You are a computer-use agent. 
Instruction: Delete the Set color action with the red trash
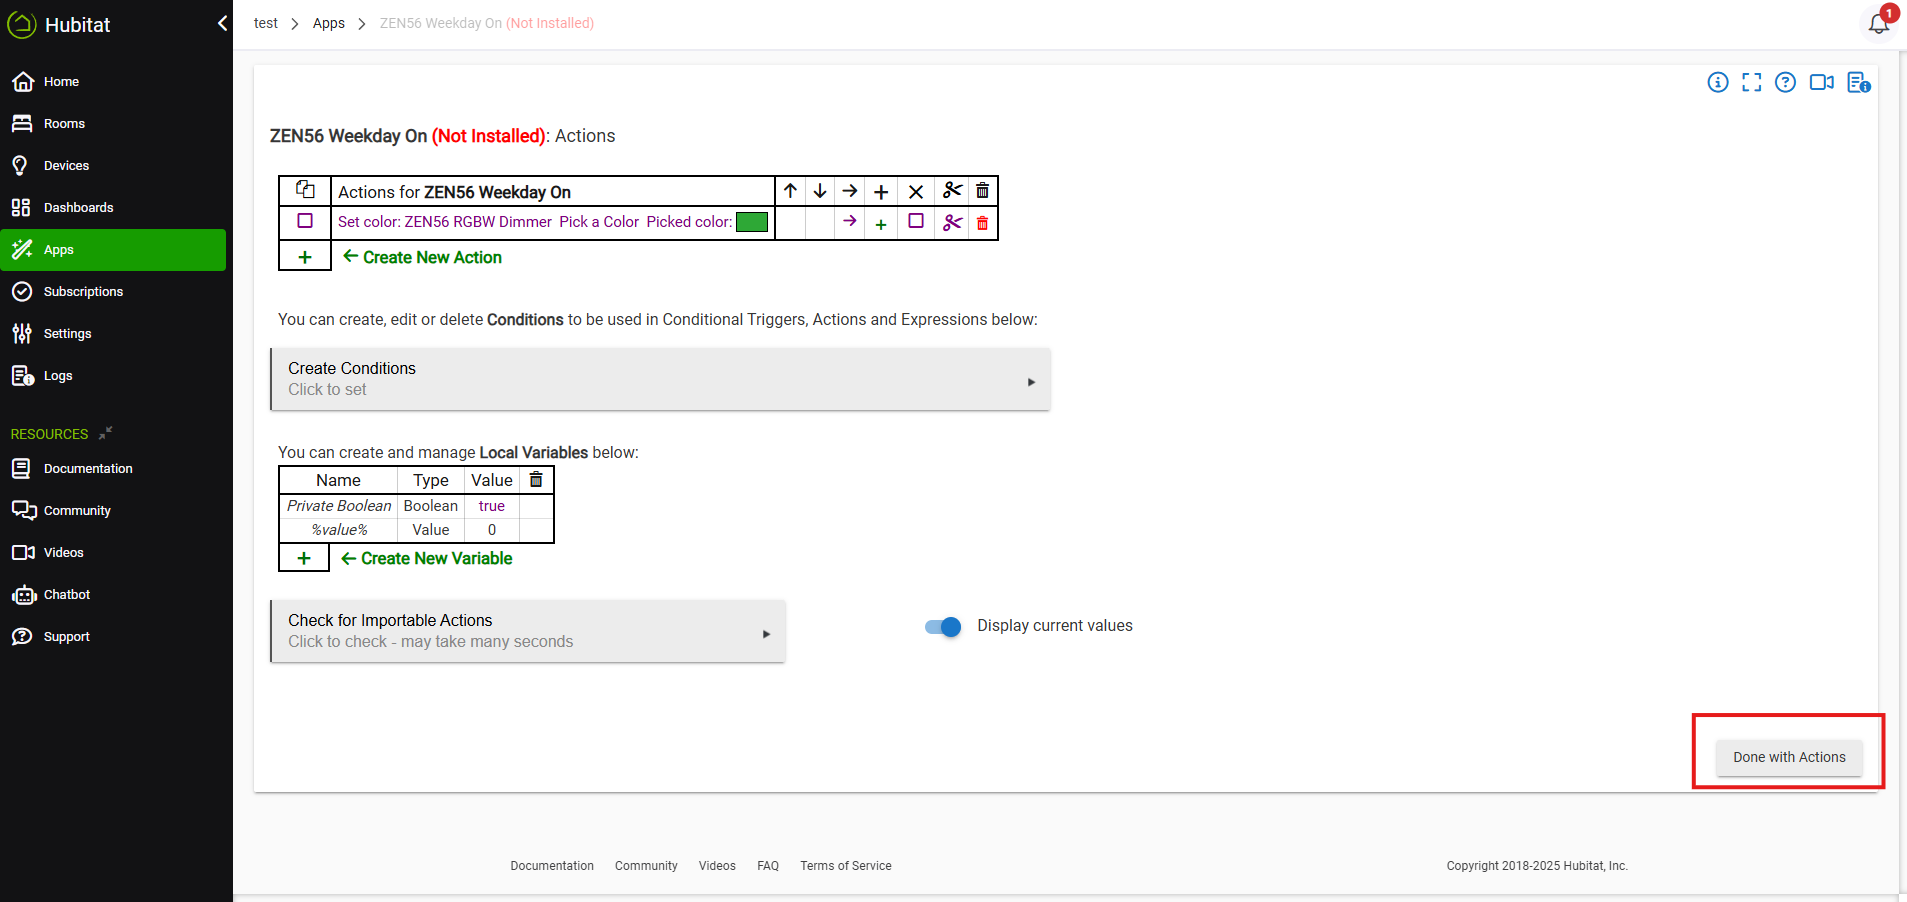pyautogui.click(x=983, y=223)
